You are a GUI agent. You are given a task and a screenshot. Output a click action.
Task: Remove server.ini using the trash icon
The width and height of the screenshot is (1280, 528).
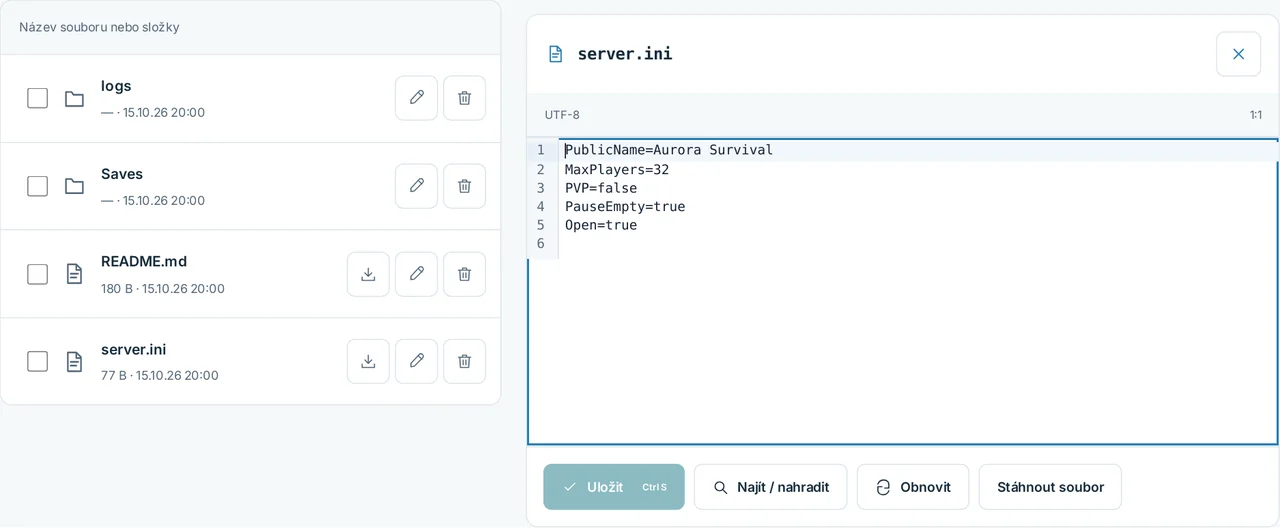tap(464, 361)
